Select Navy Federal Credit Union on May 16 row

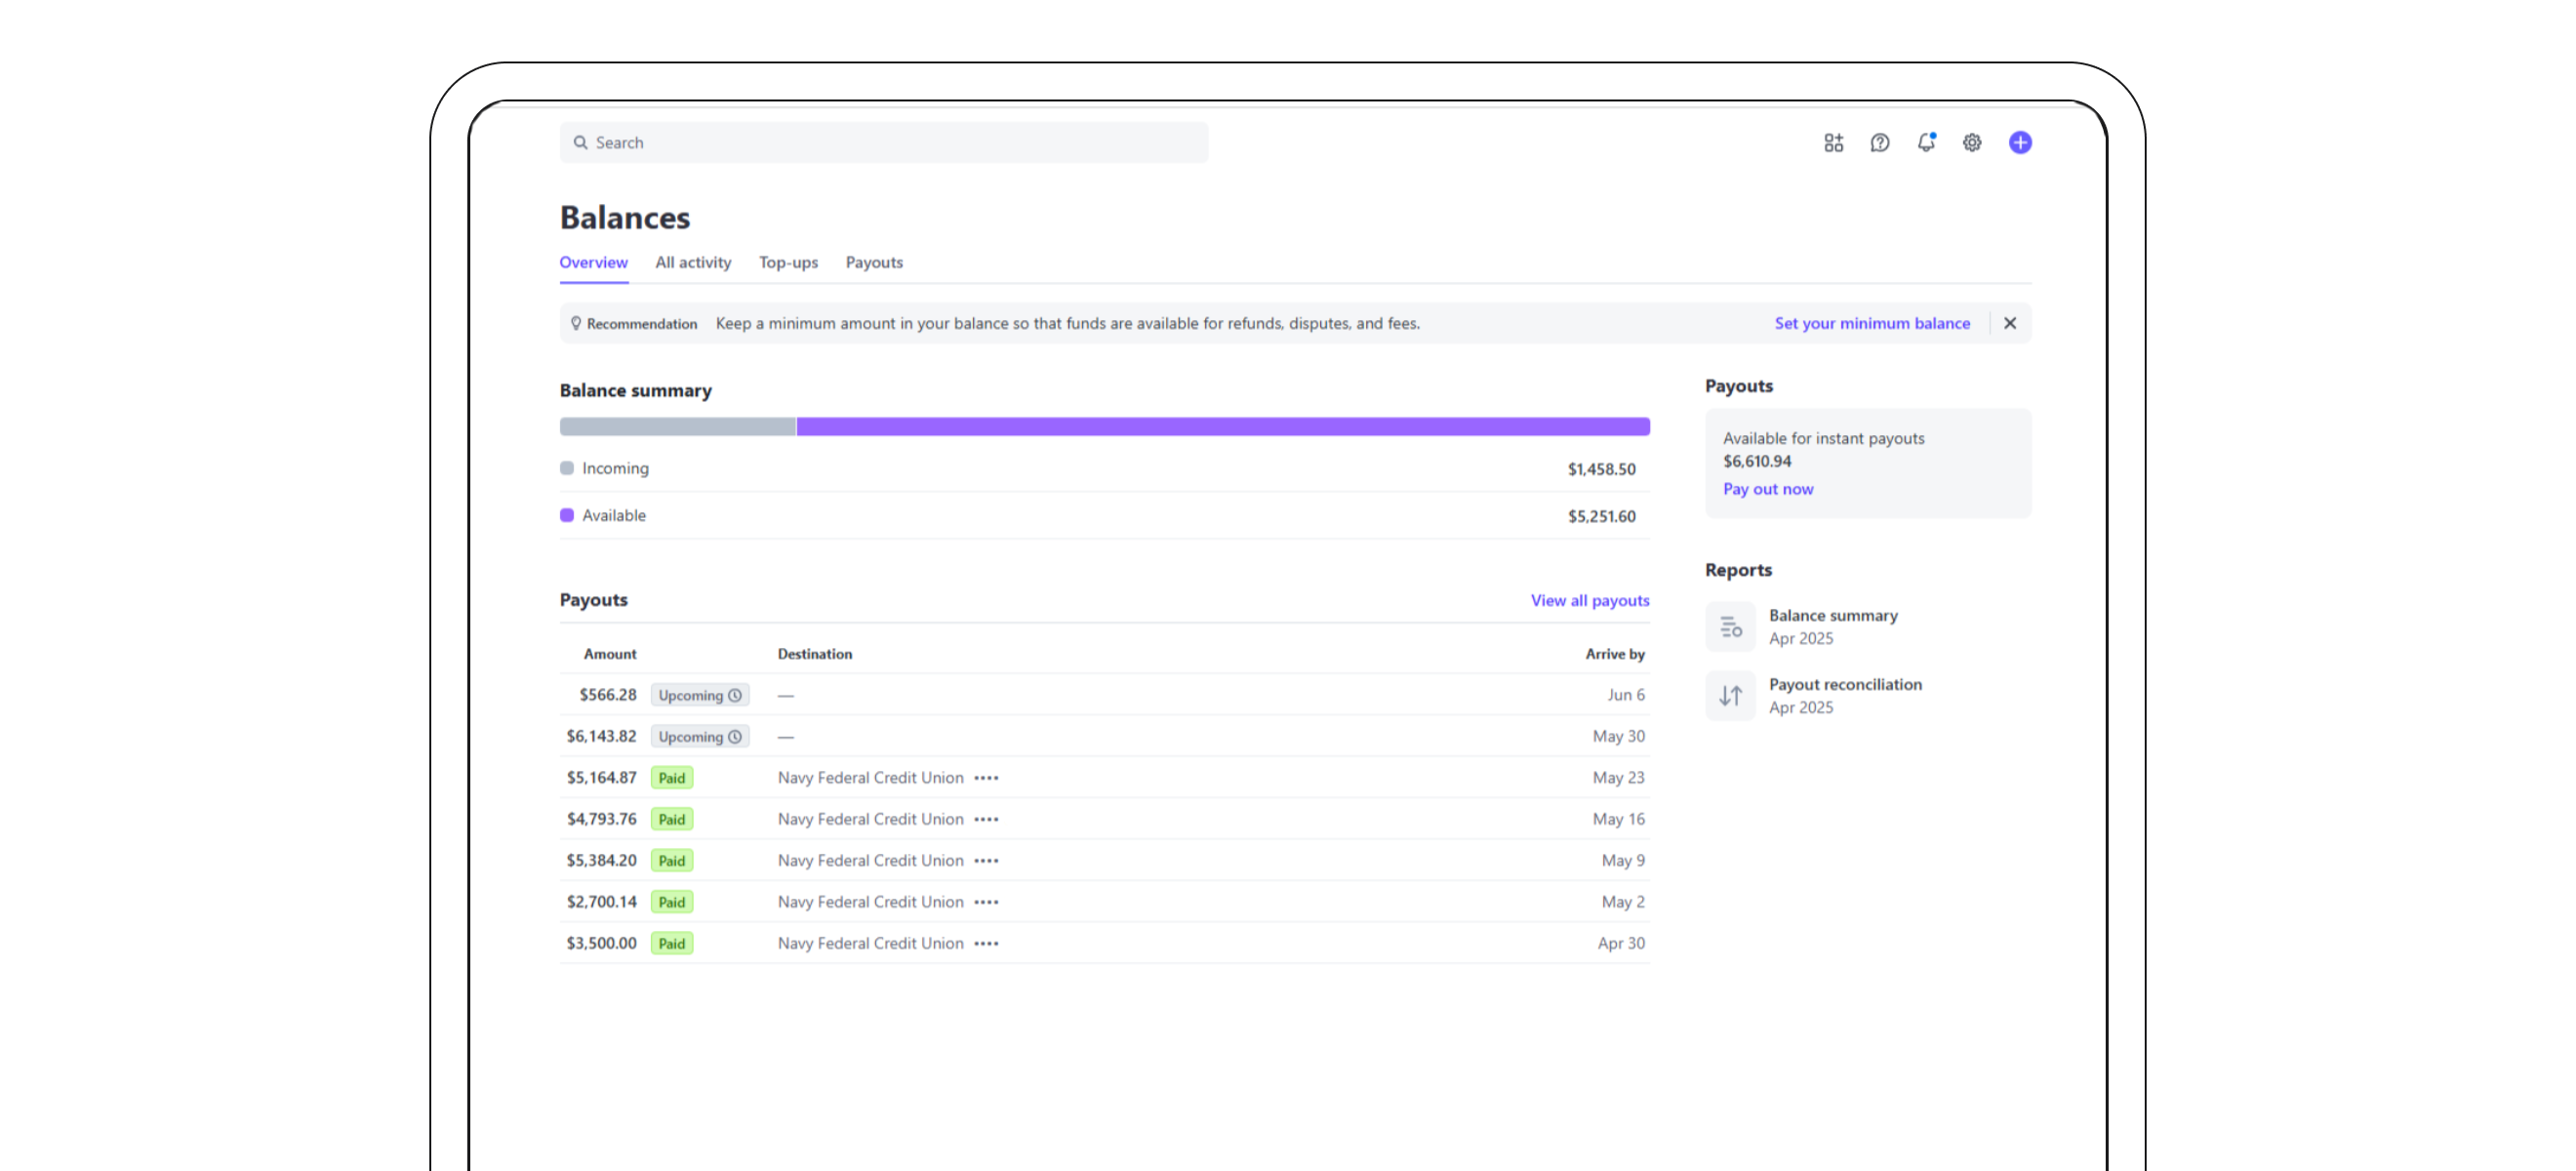tap(870, 819)
